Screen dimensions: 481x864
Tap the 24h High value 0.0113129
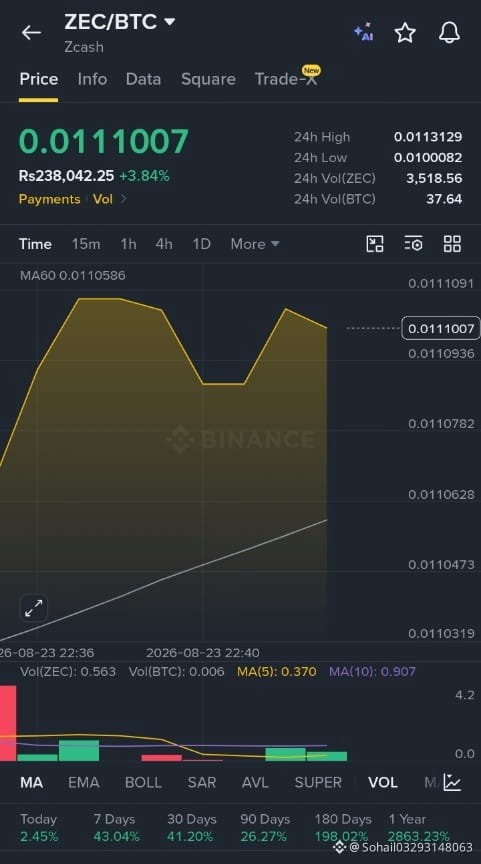(428, 137)
